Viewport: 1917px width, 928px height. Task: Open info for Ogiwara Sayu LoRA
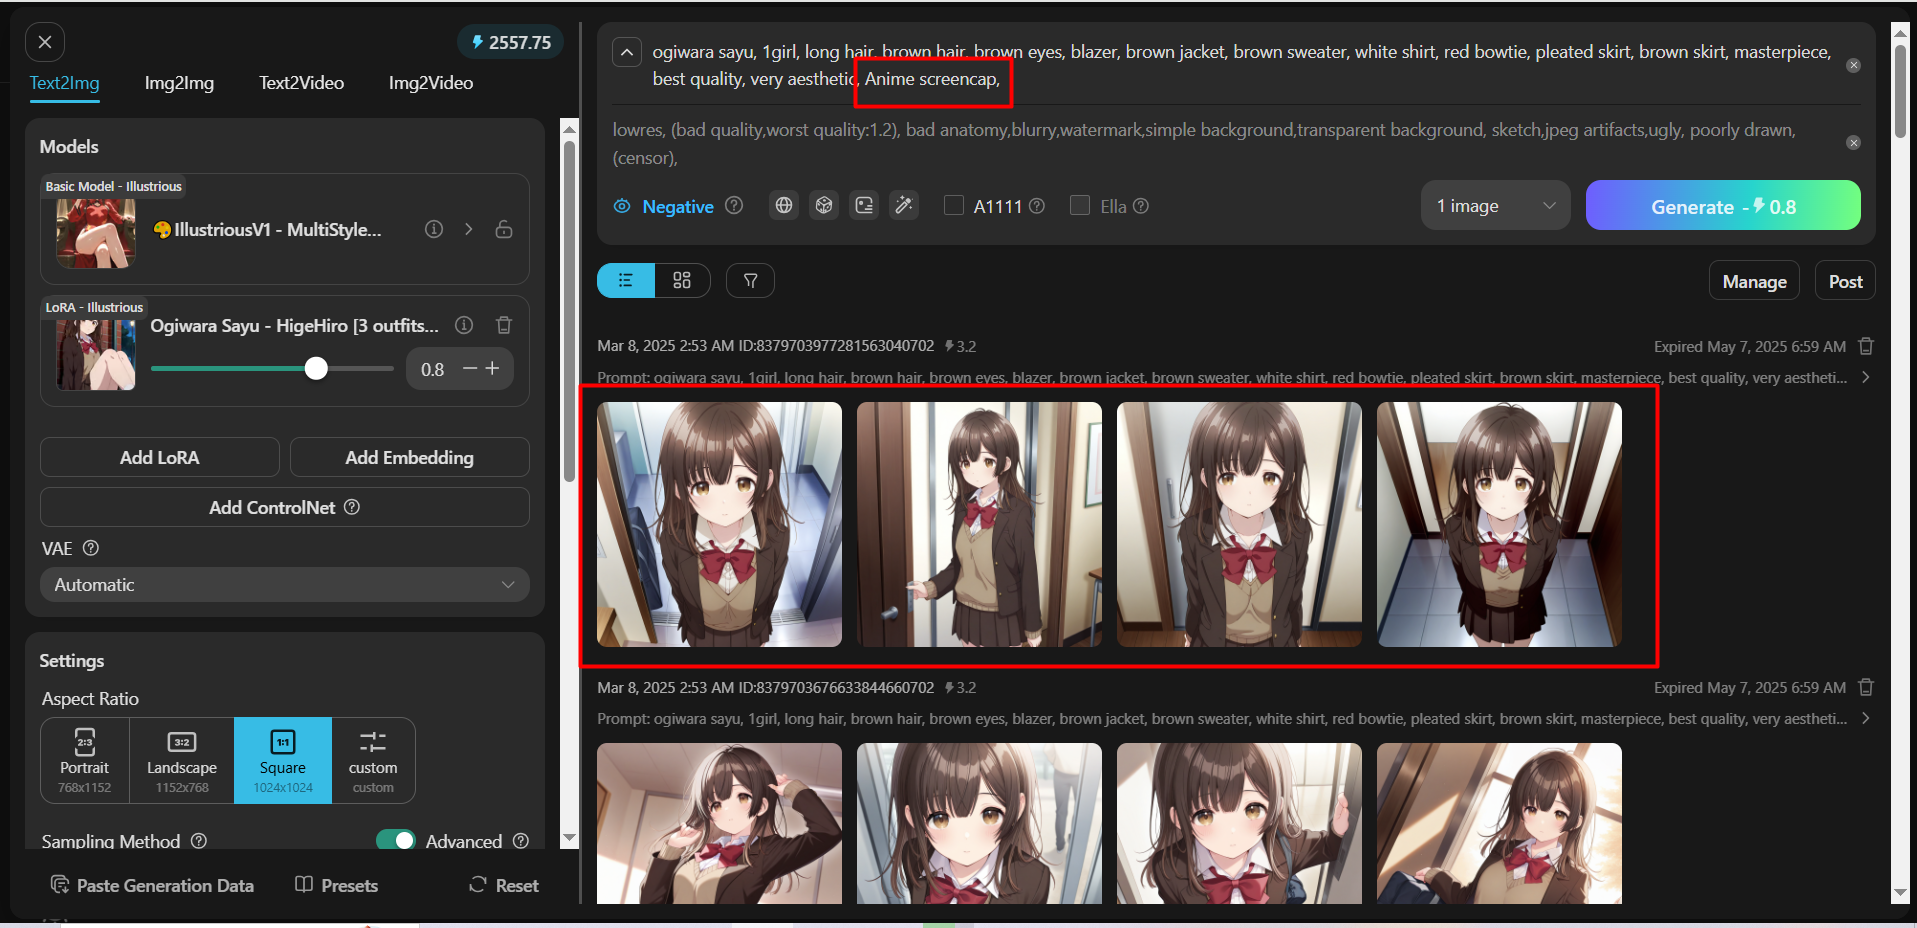464,325
